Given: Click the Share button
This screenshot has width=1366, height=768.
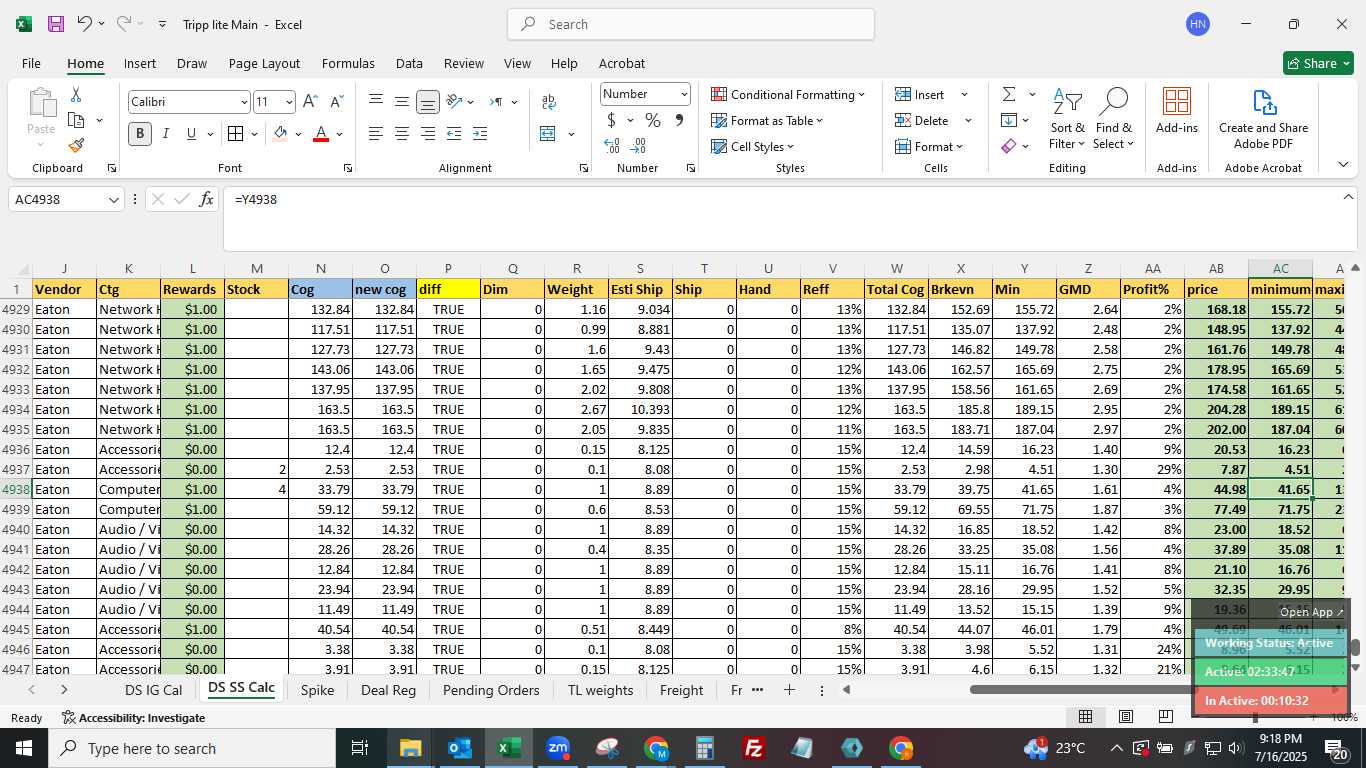Looking at the screenshot, I should pyautogui.click(x=1318, y=63).
